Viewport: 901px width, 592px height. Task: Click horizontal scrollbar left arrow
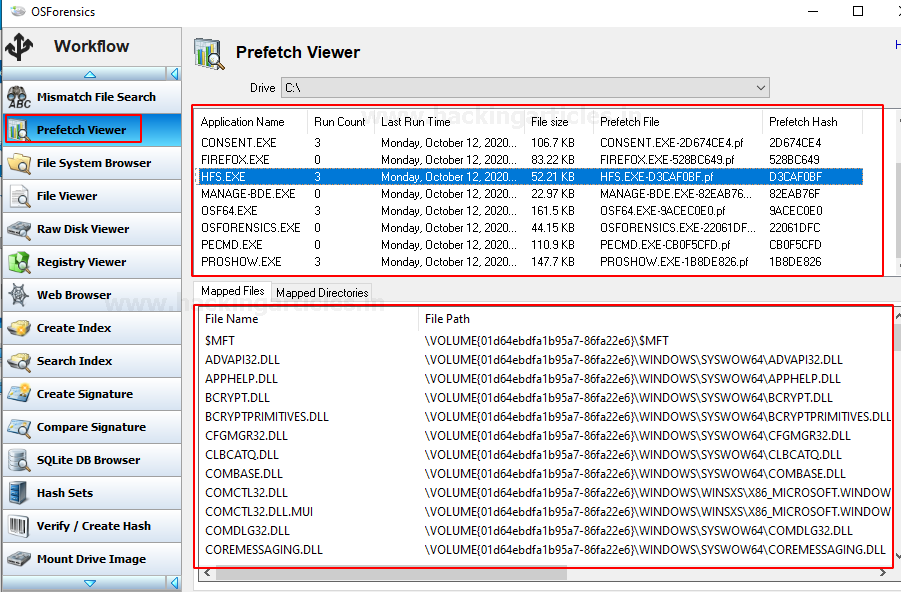pos(207,572)
